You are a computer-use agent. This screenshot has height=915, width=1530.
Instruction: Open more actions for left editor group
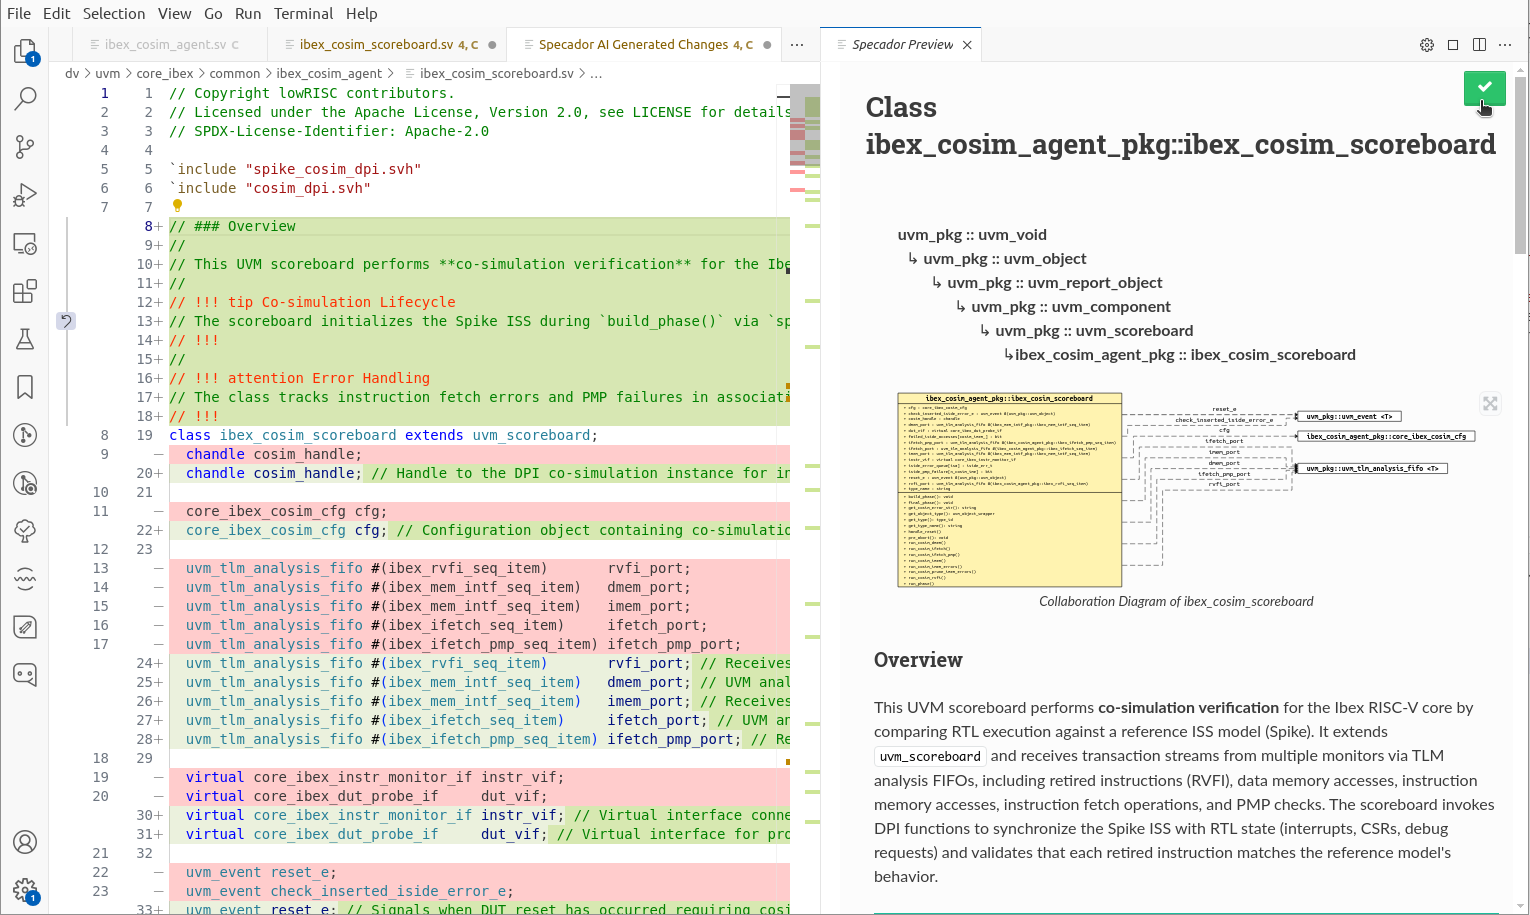coord(797,45)
